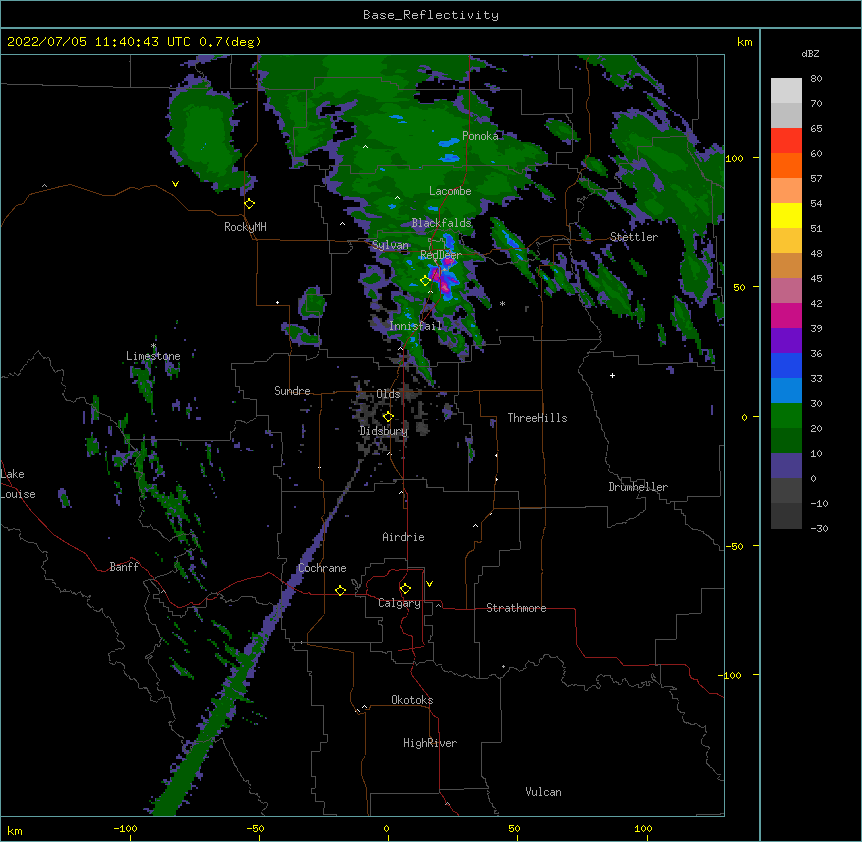Pick the dark gray swatch between -10 and -30

point(786,516)
